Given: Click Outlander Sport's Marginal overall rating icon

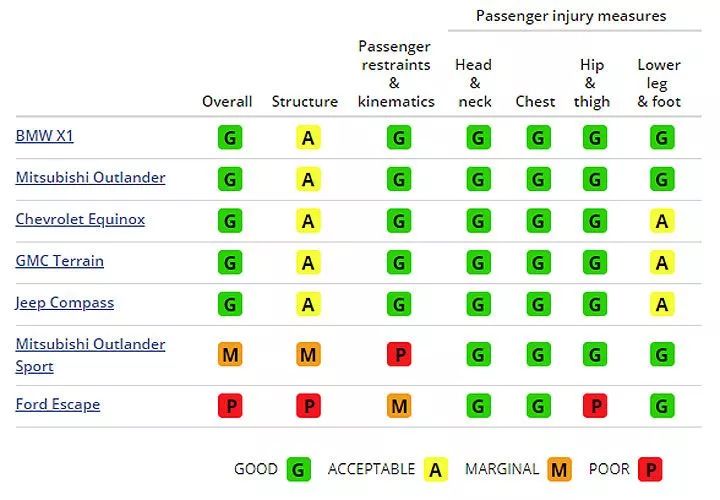Looking at the screenshot, I should coord(230,355).
